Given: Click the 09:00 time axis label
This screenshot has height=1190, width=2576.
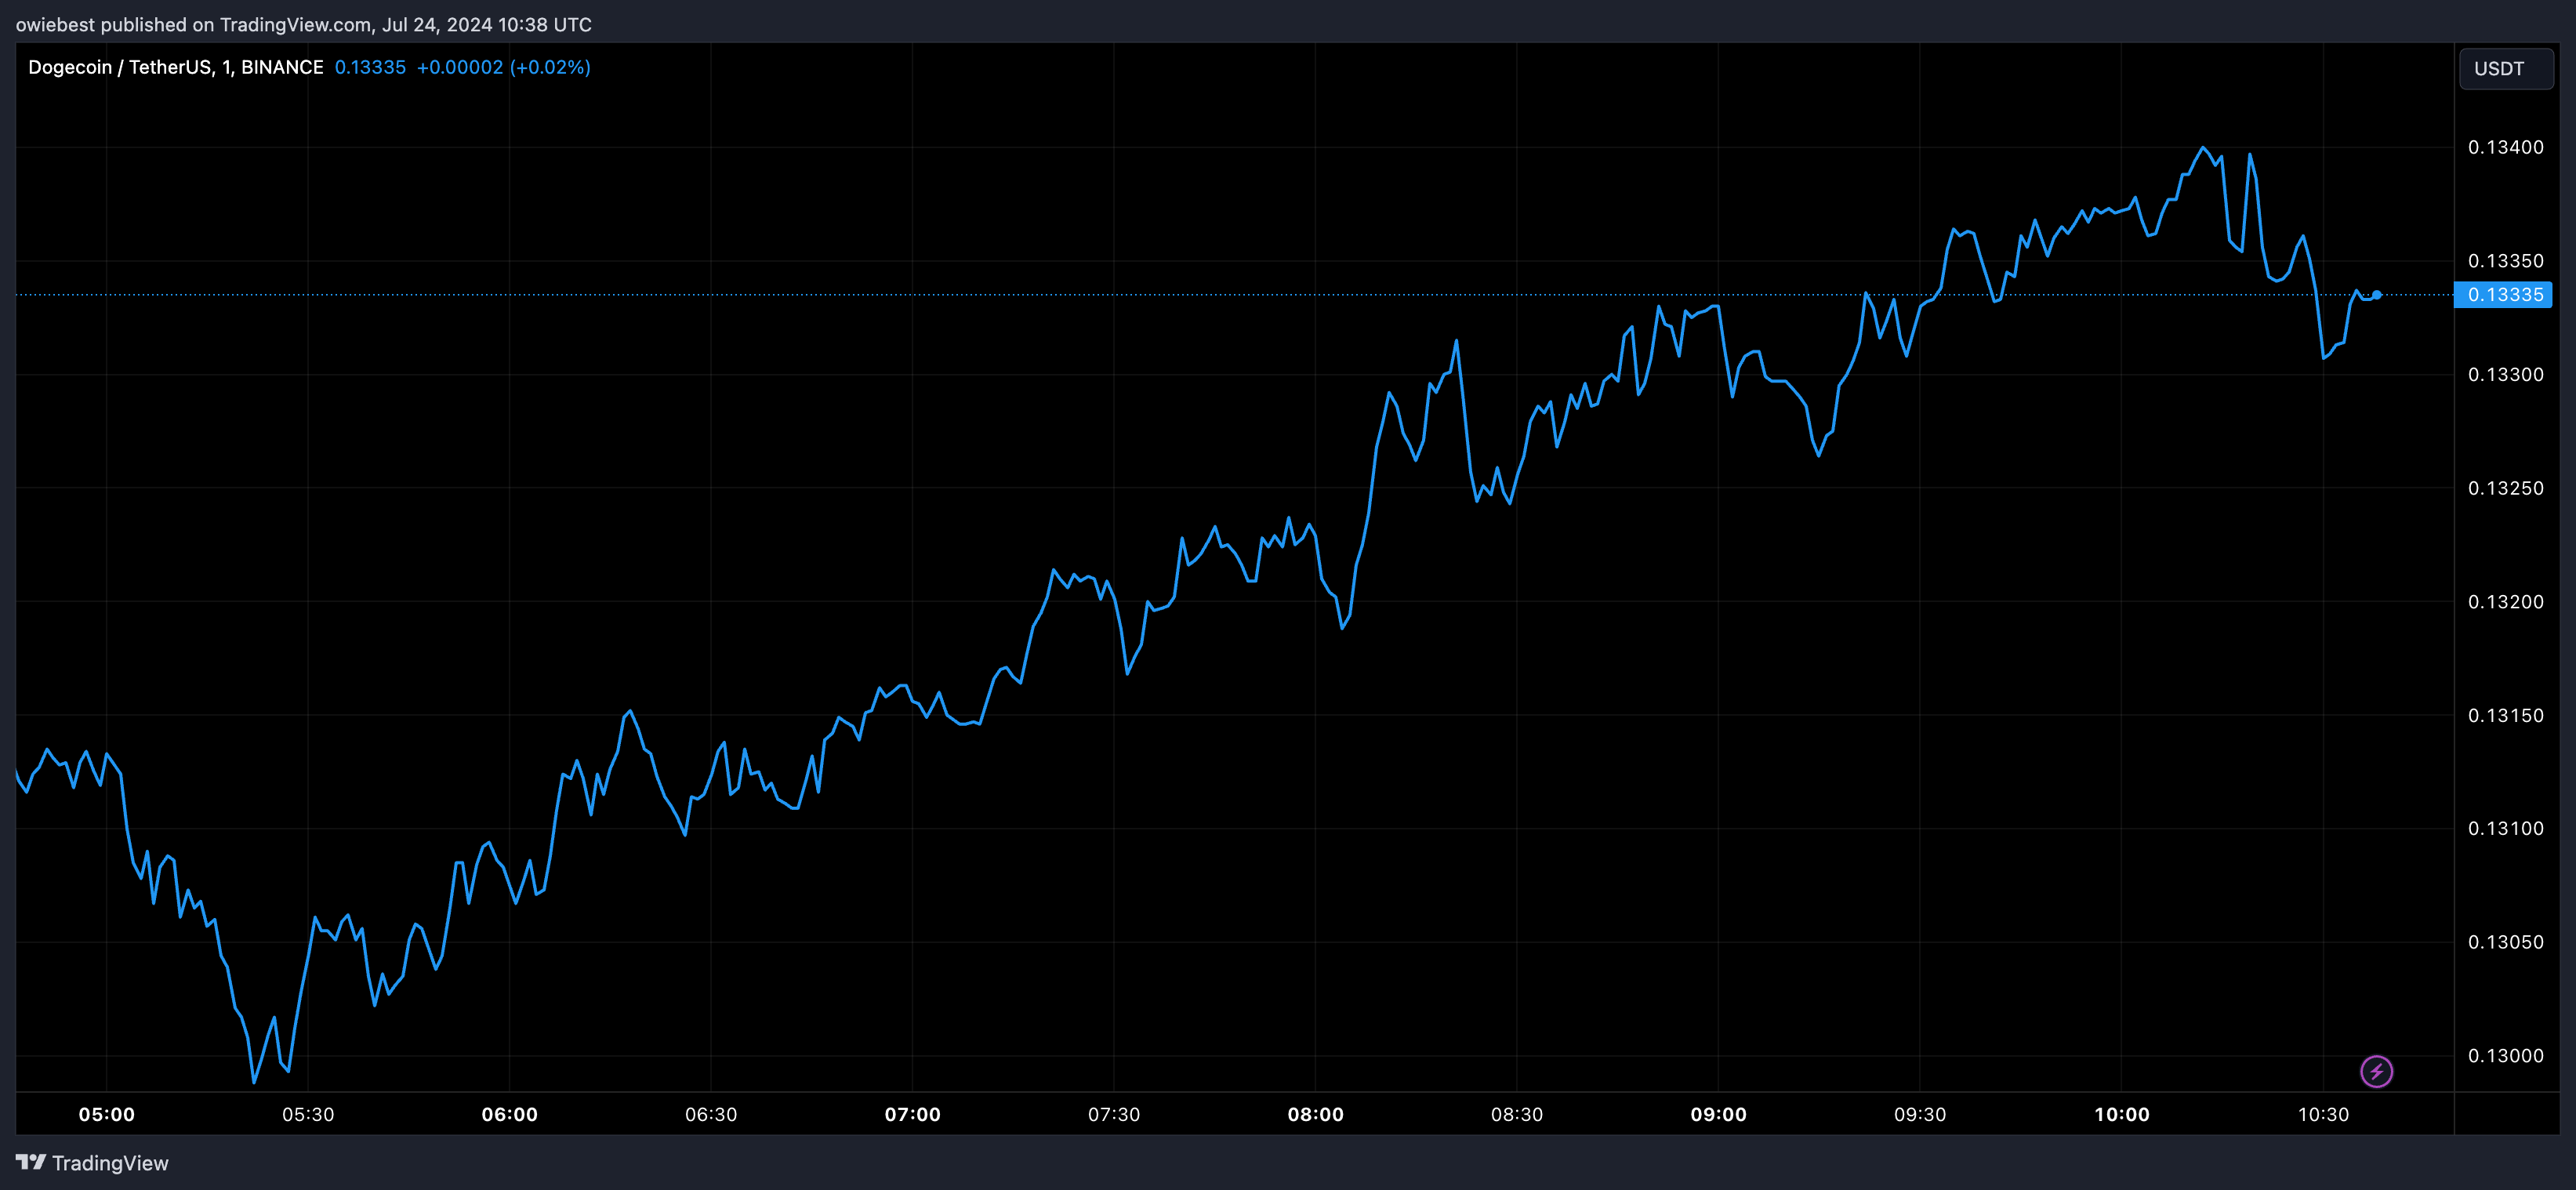Looking at the screenshot, I should click(x=1718, y=1114).
